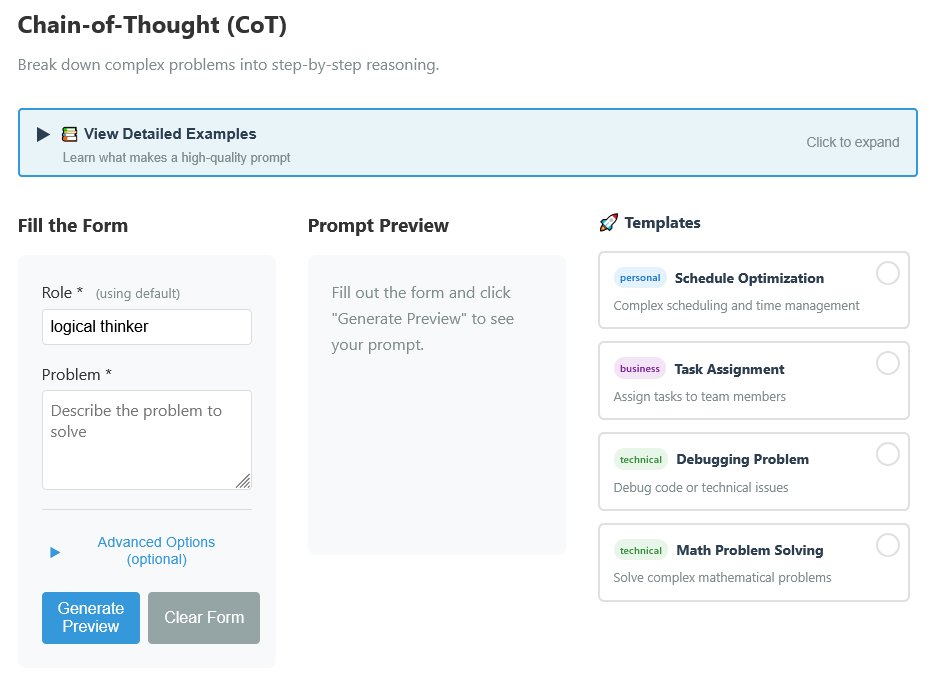937x677 pixels.
Task: Expand the Advanced Options section
Action: [156, 550]
